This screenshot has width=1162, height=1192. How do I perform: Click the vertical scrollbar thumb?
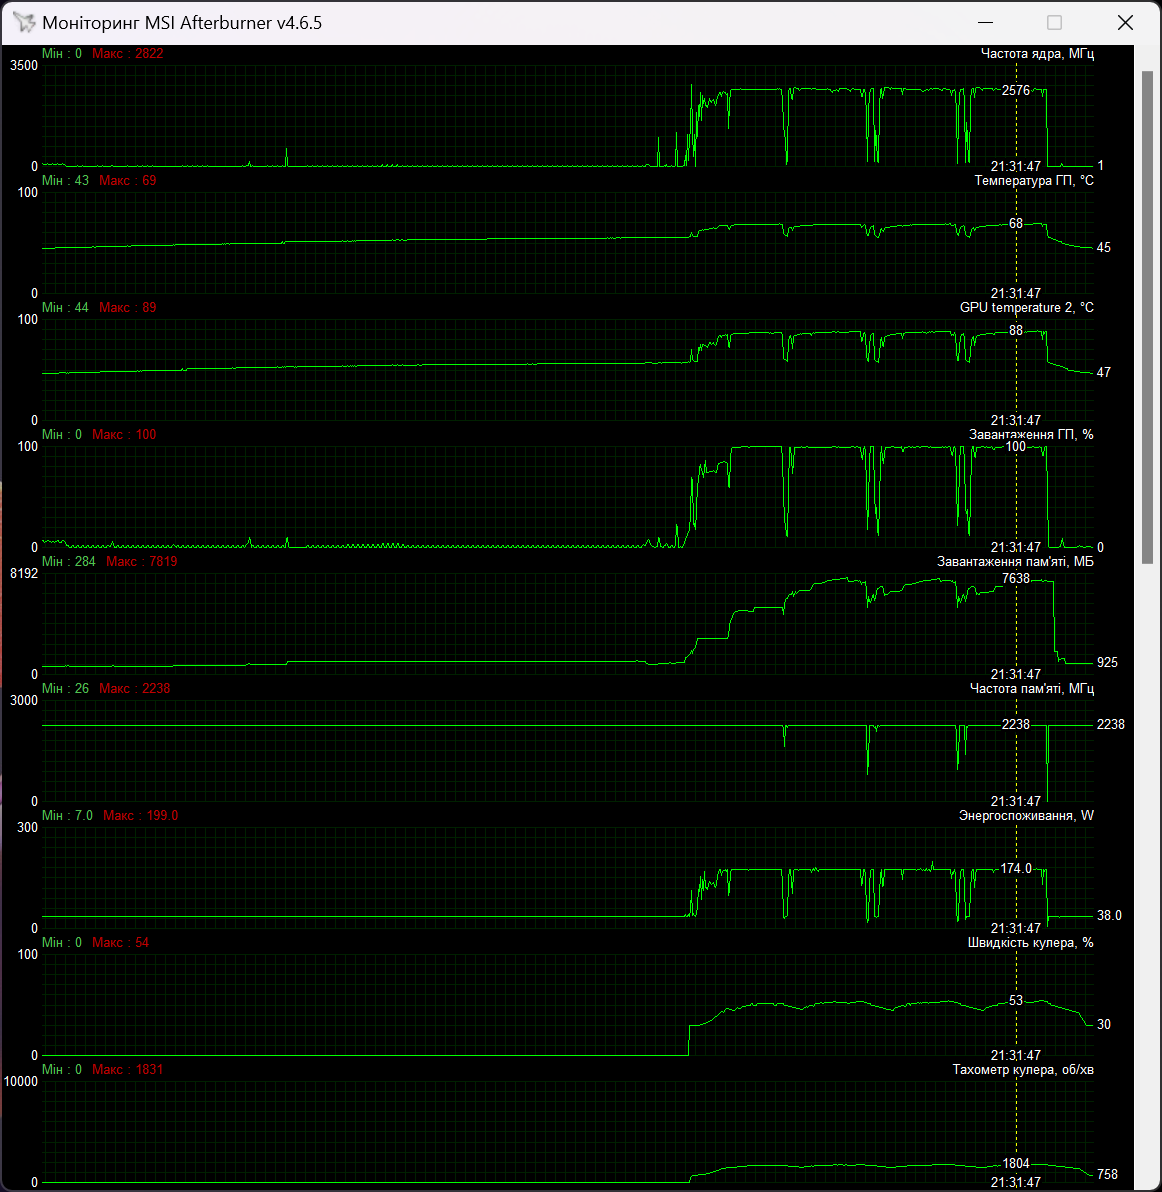(x=1148, y=318)
